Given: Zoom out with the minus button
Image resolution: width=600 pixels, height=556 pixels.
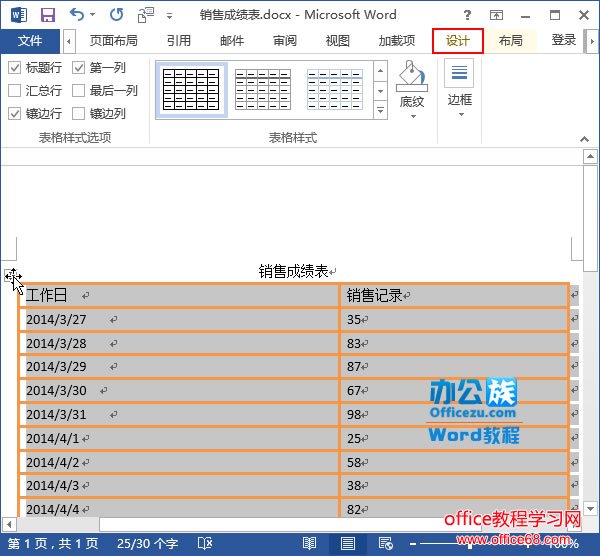Looking at the screenshot, I should point(412,543).
